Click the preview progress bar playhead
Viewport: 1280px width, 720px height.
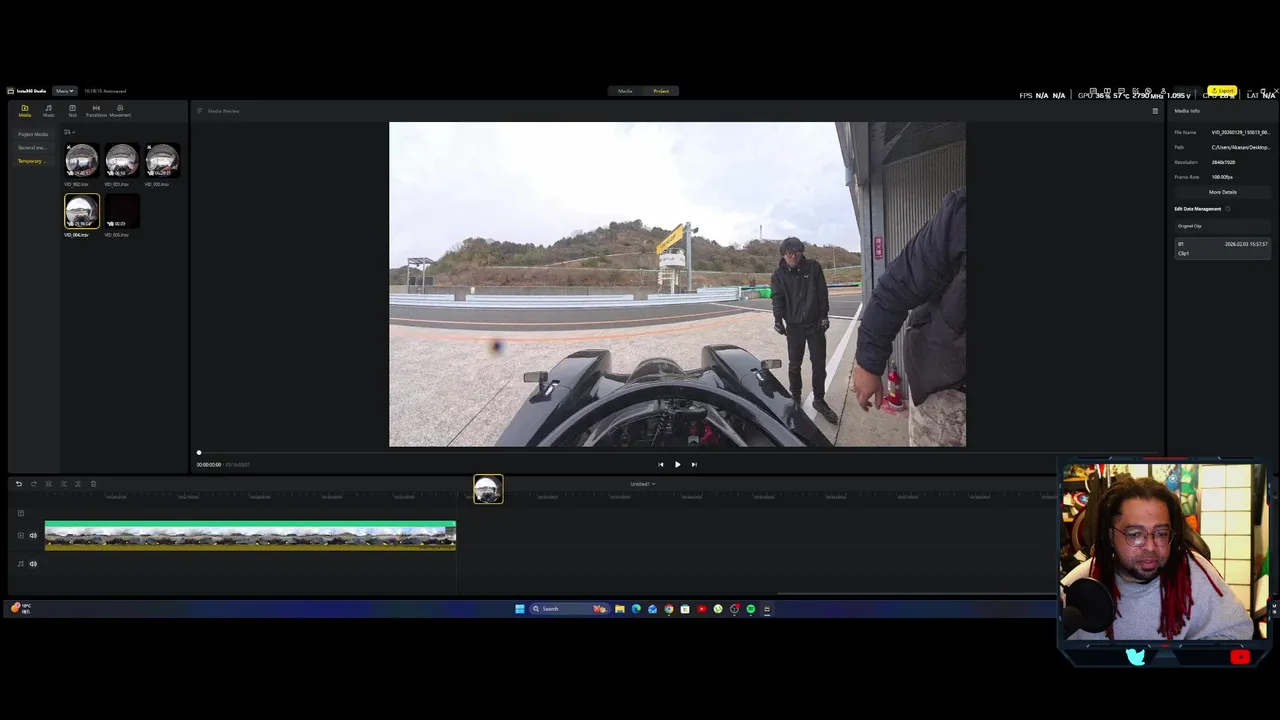tap(199, 453)
